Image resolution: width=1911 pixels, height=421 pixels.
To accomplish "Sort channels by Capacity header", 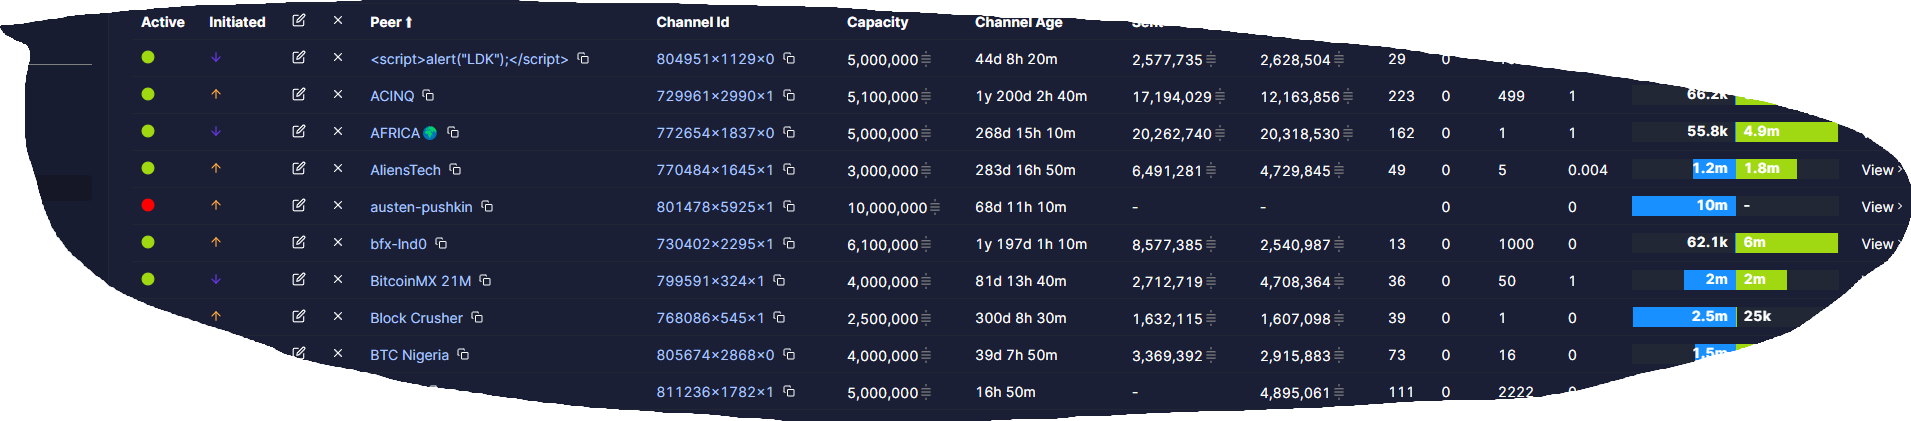I will click(877, 22).
